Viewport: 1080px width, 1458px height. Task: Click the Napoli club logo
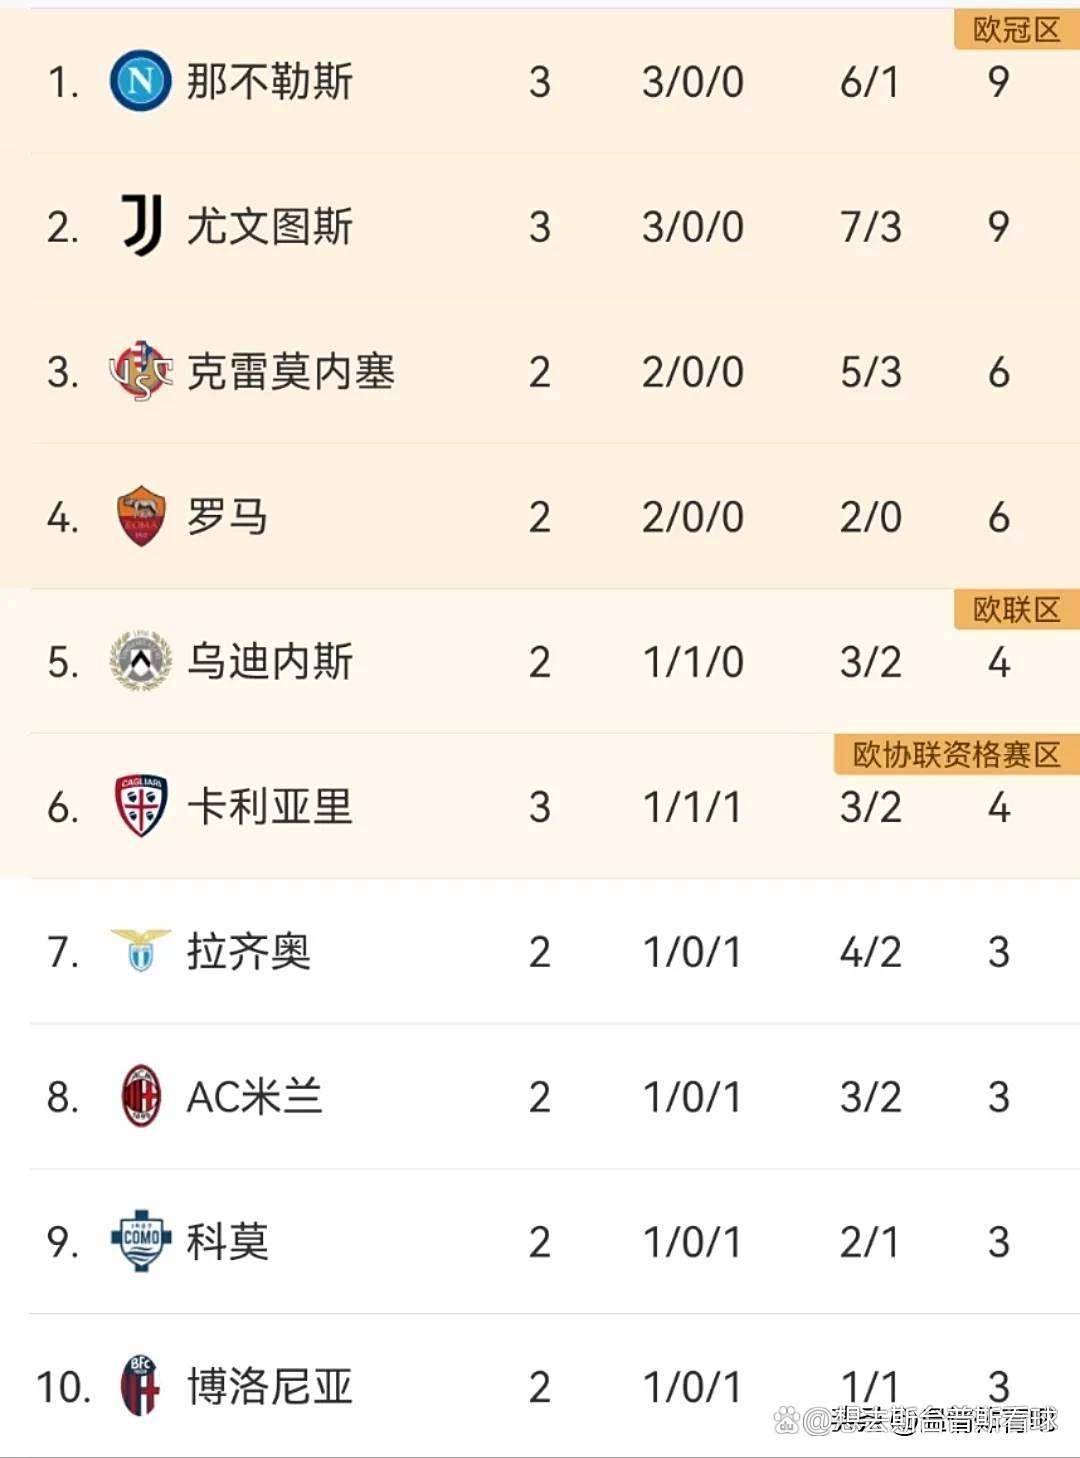coord(140,81)
